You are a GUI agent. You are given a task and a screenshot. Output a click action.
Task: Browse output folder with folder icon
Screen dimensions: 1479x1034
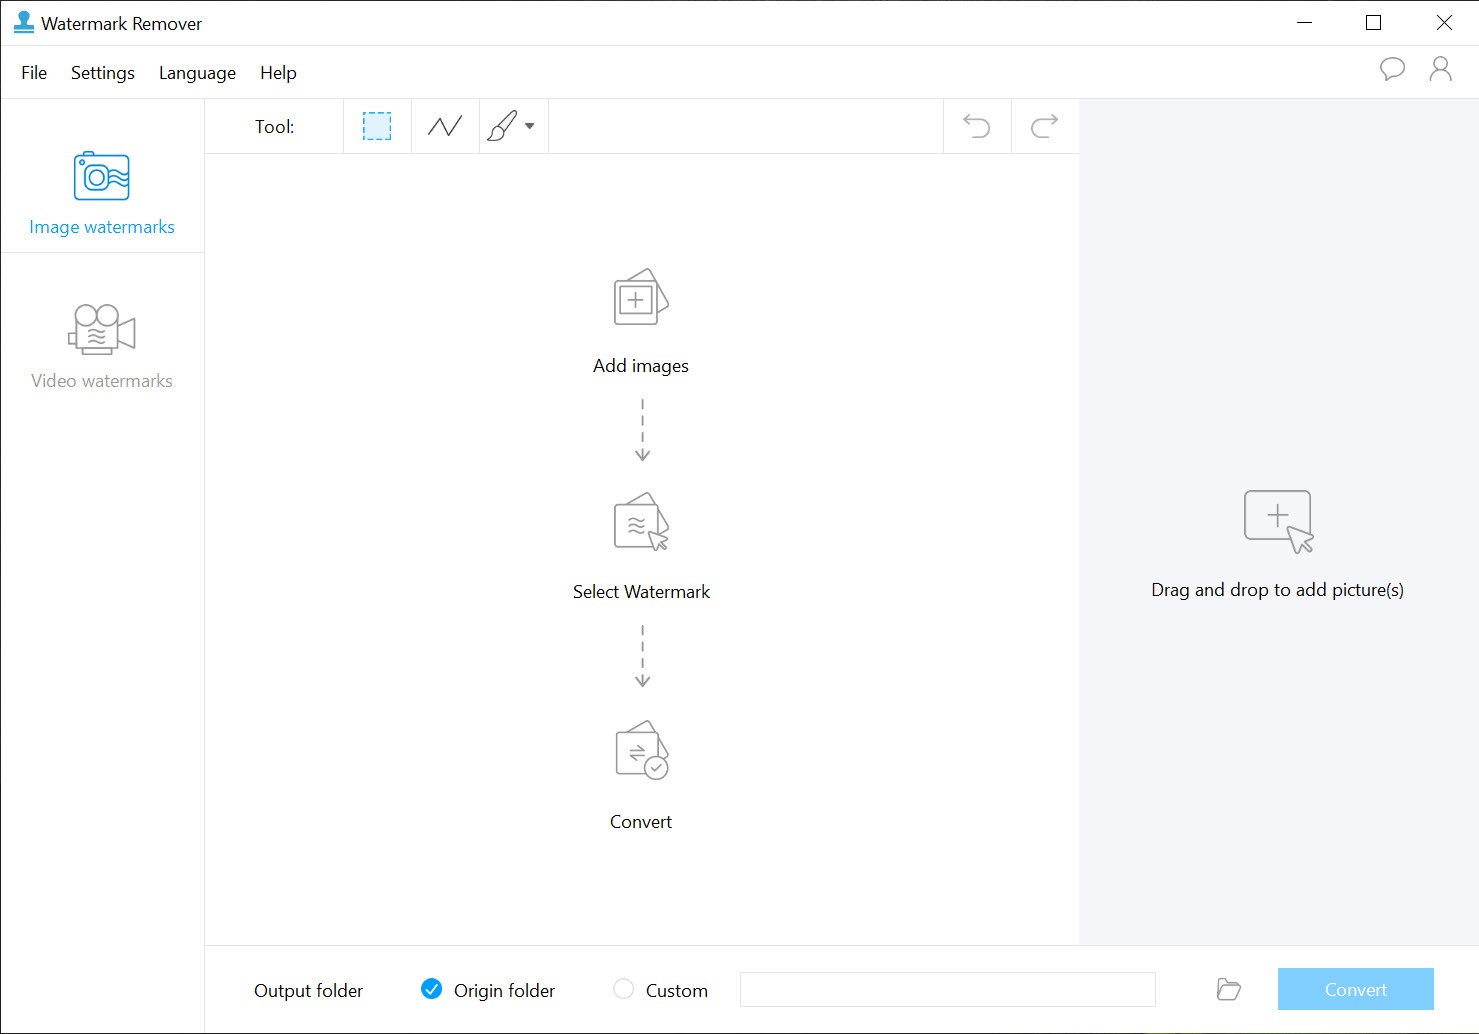coord(1229,990)
